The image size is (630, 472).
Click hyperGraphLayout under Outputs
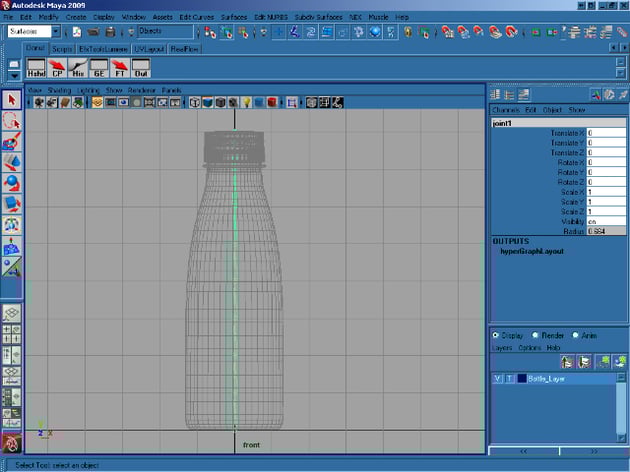(532, 251)
